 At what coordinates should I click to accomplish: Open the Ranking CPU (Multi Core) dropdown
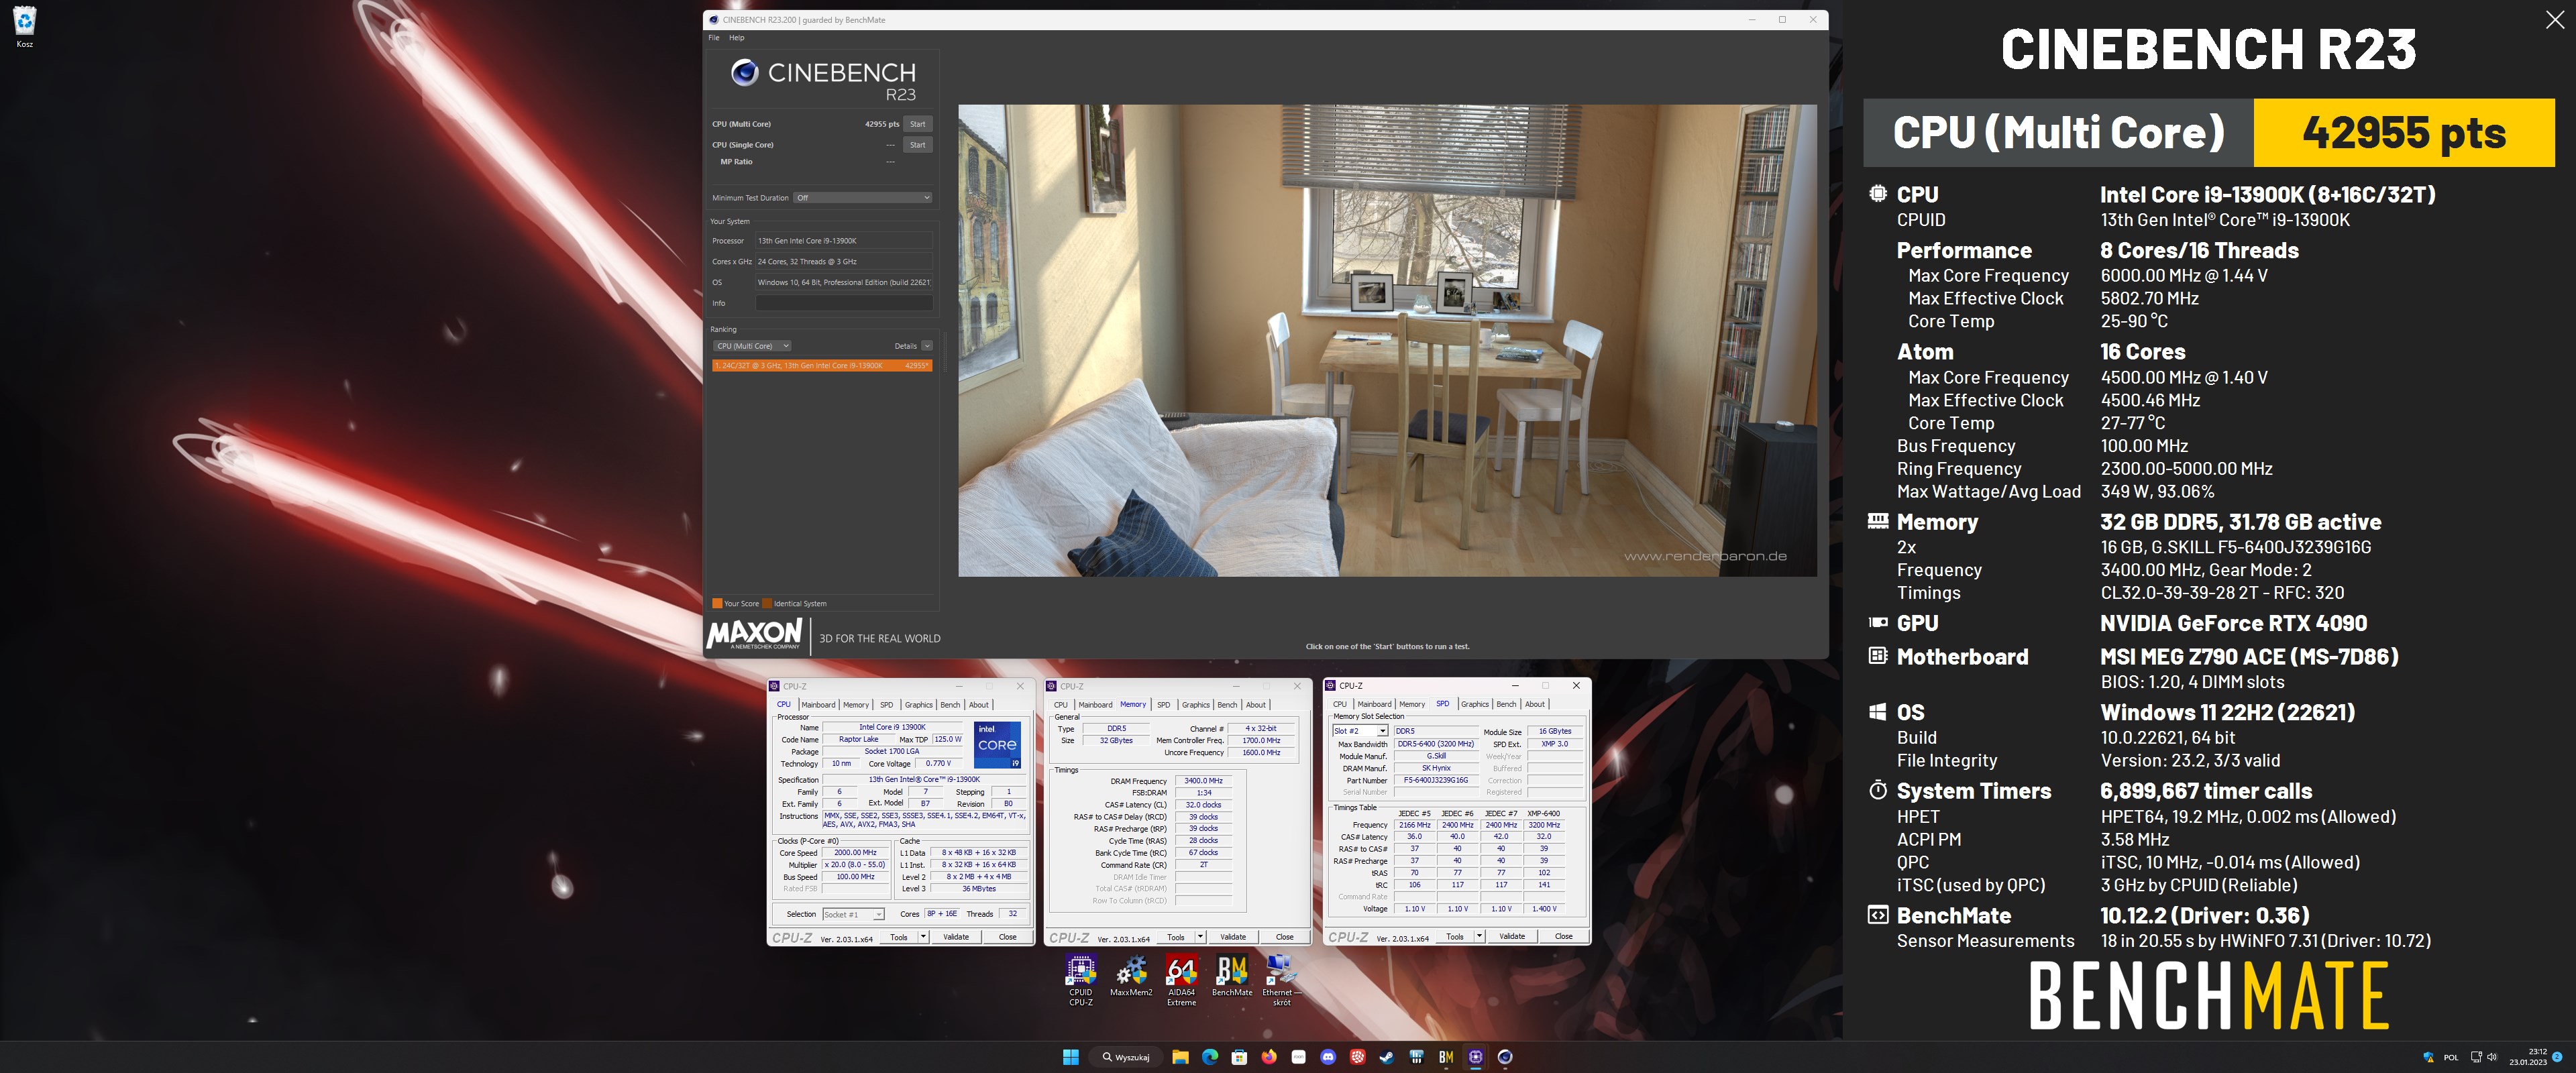752,346
